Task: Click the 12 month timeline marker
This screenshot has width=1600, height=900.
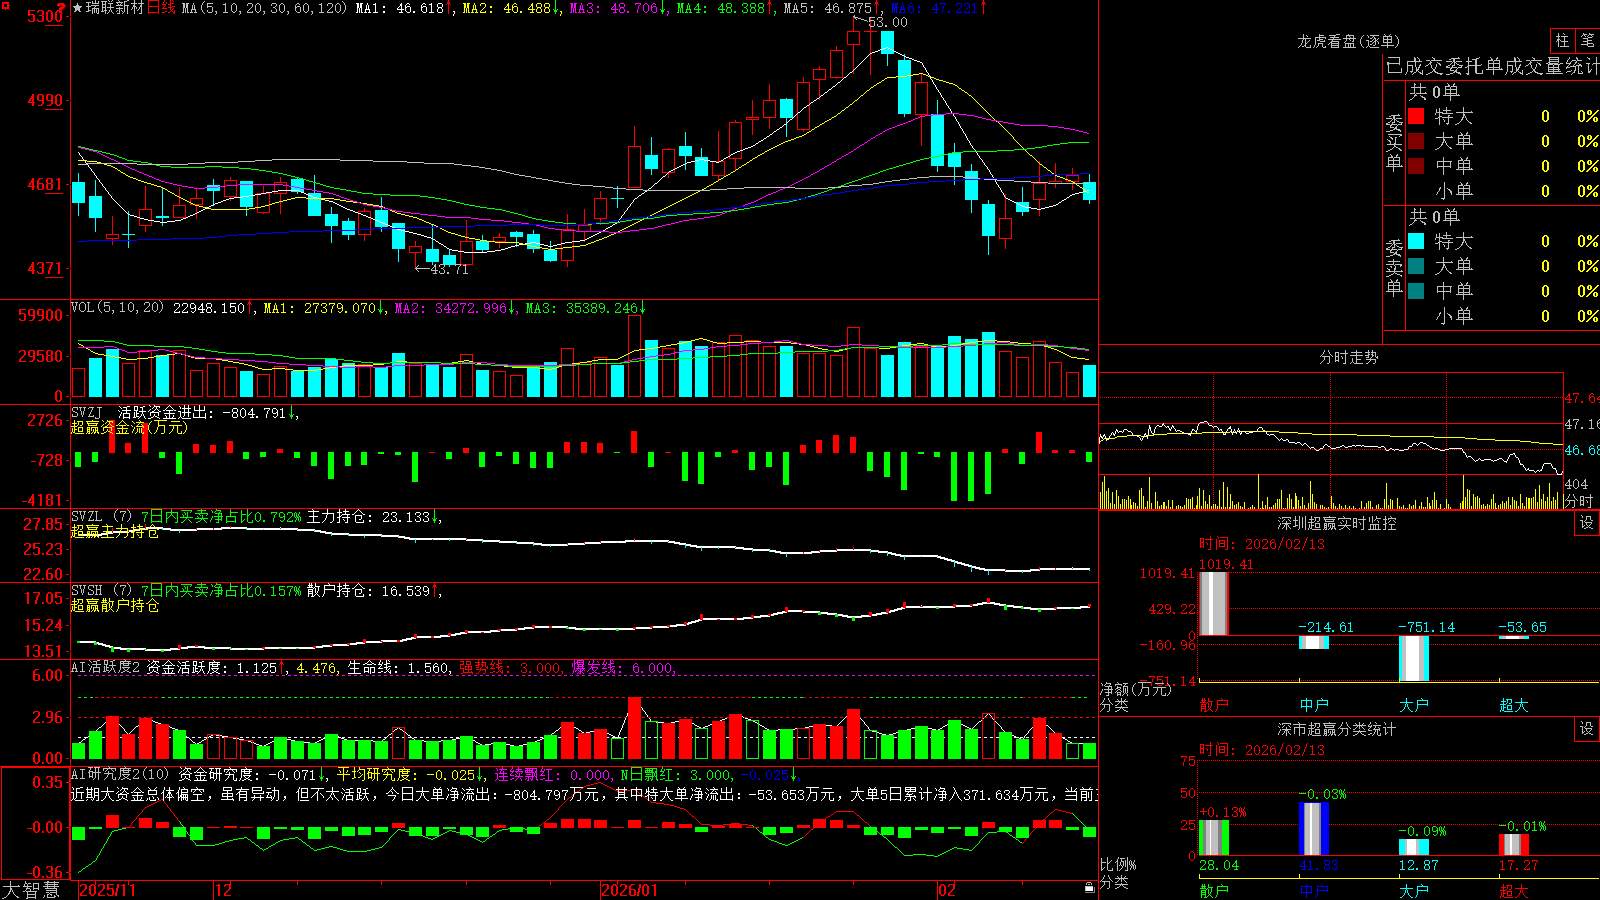Action: click(x=224, y=890)
